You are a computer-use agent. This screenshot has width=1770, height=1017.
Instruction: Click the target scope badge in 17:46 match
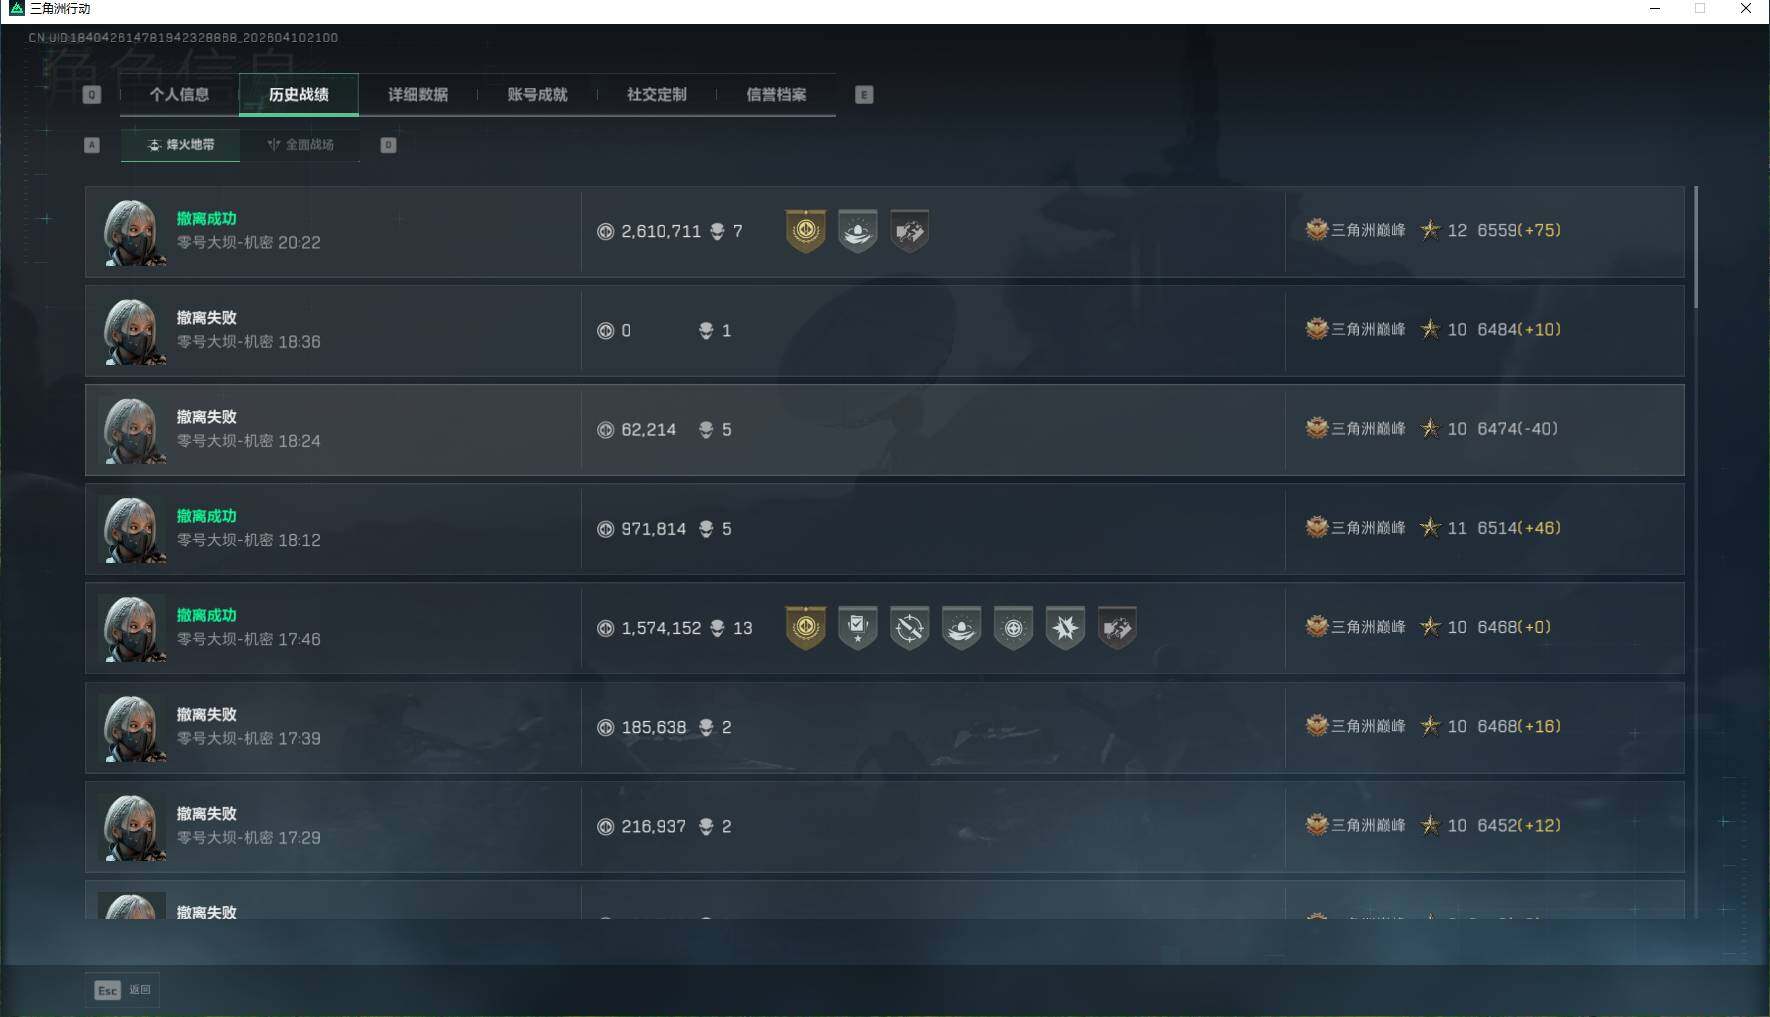(1014, 628)
